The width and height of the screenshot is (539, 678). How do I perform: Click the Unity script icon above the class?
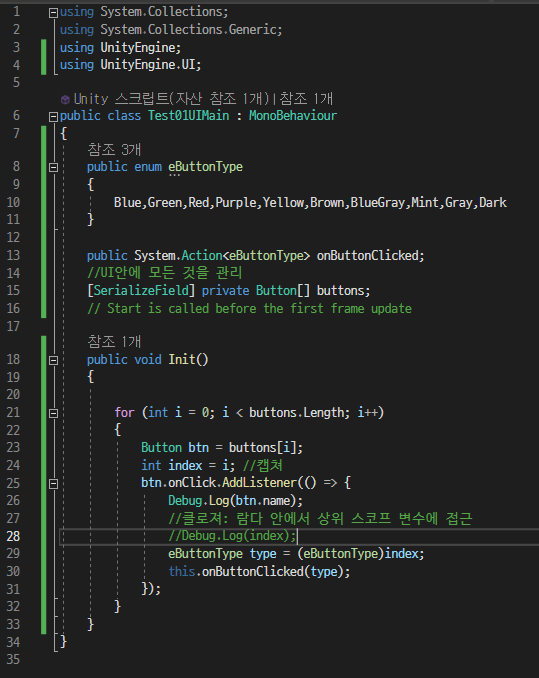click(65, 99)
